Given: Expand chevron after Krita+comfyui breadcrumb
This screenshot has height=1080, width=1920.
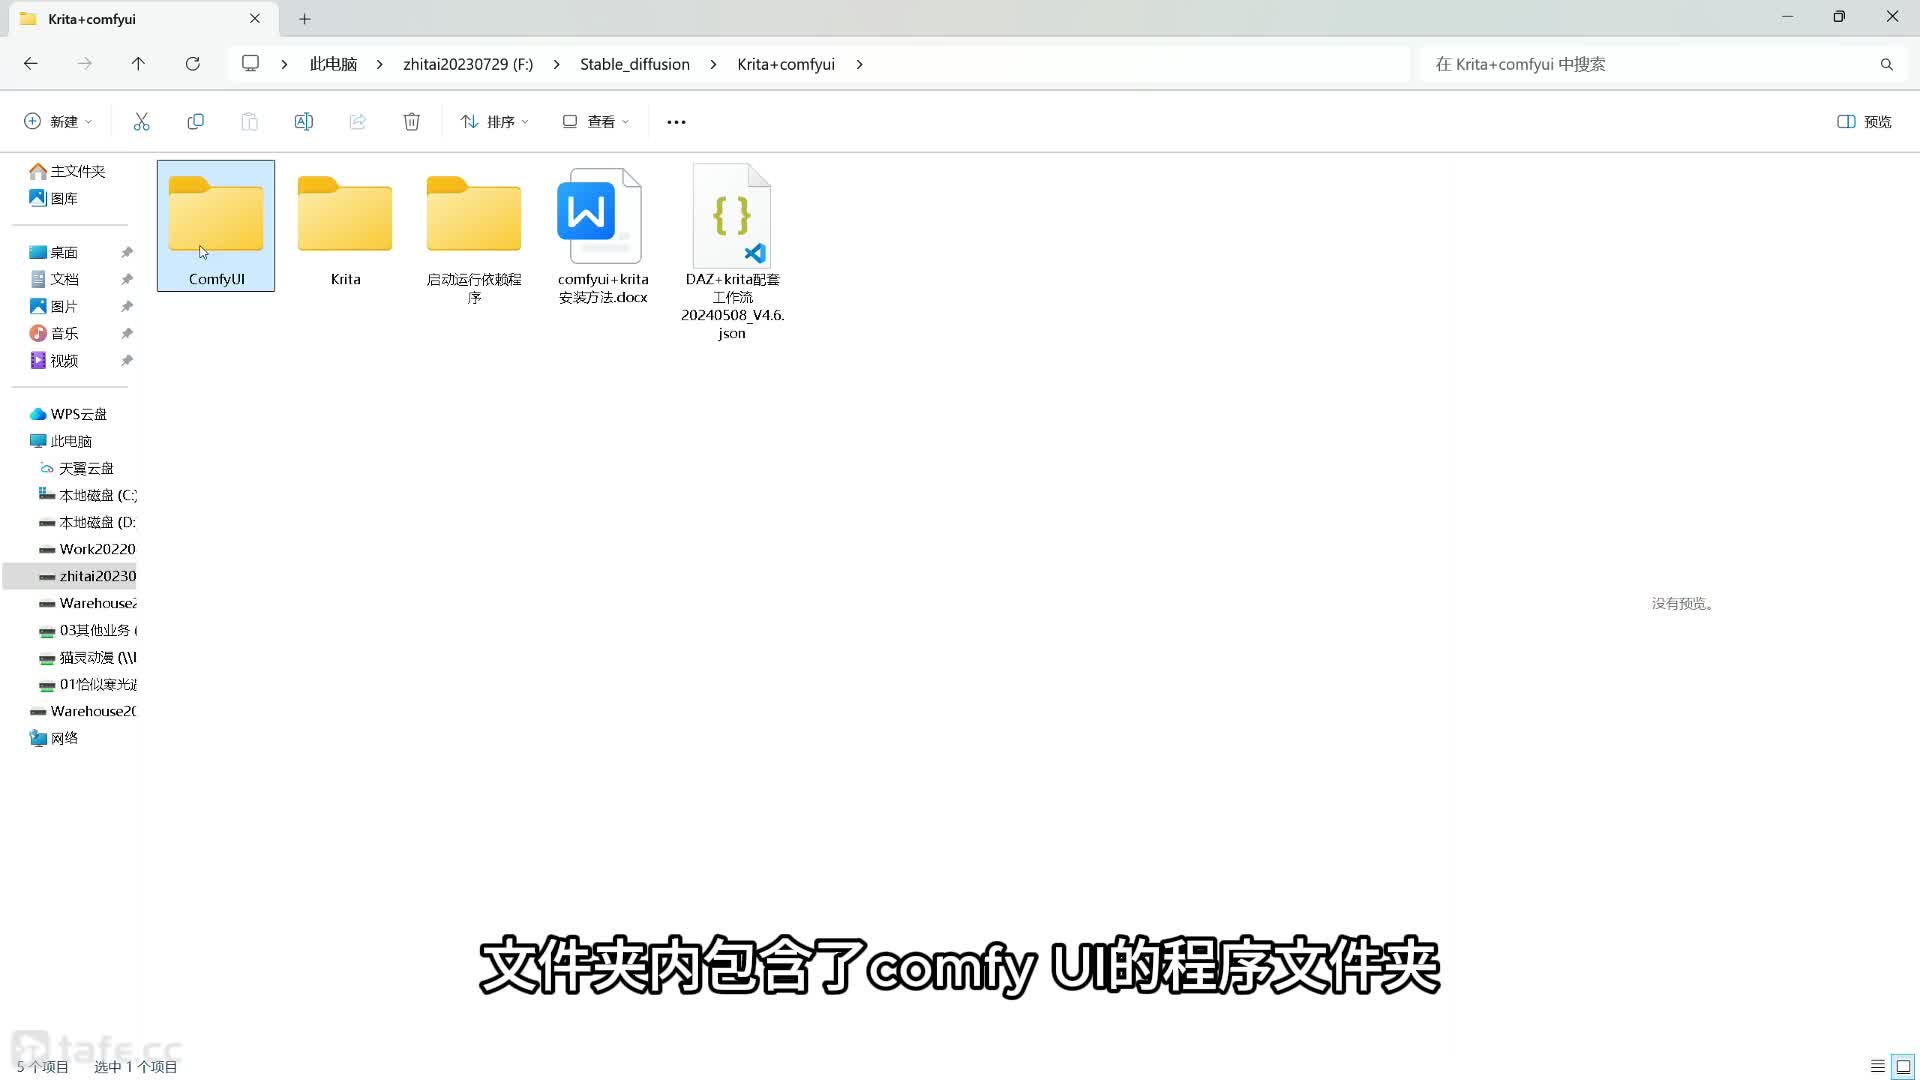Looking at the screenshot, I should pyautogui.click(x=859, y=64).
